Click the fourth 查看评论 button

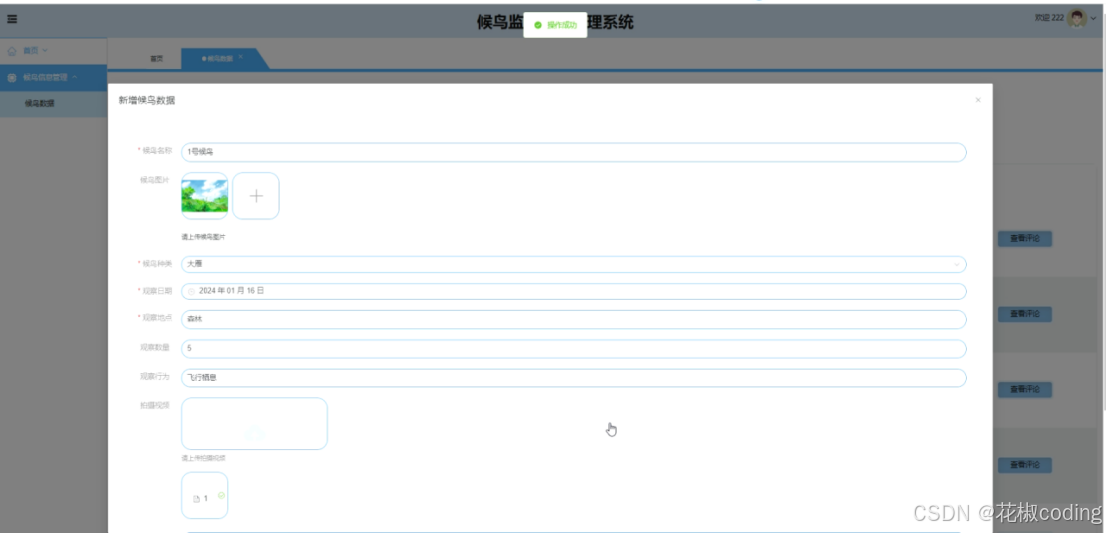click(1025, 465)
